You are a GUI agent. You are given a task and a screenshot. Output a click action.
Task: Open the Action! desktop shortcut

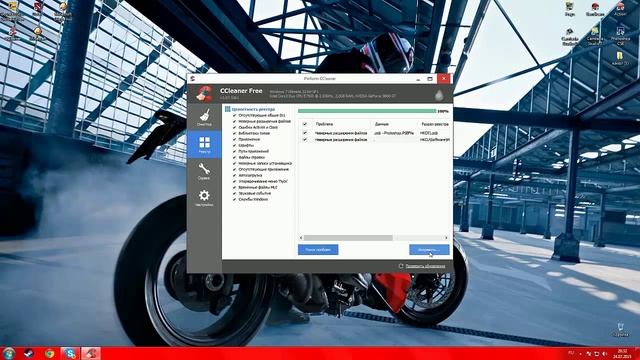pyautogui.click(x=620, y=9)
